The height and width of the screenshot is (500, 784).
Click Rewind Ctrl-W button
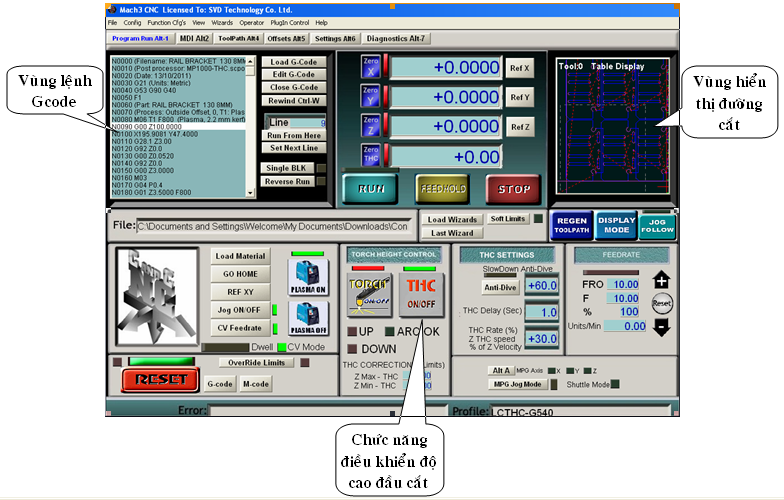[294, 100]
